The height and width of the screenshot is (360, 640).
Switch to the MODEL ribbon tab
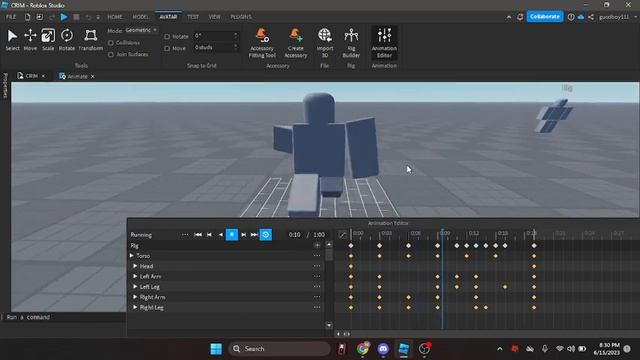click(x=140, y=17)
